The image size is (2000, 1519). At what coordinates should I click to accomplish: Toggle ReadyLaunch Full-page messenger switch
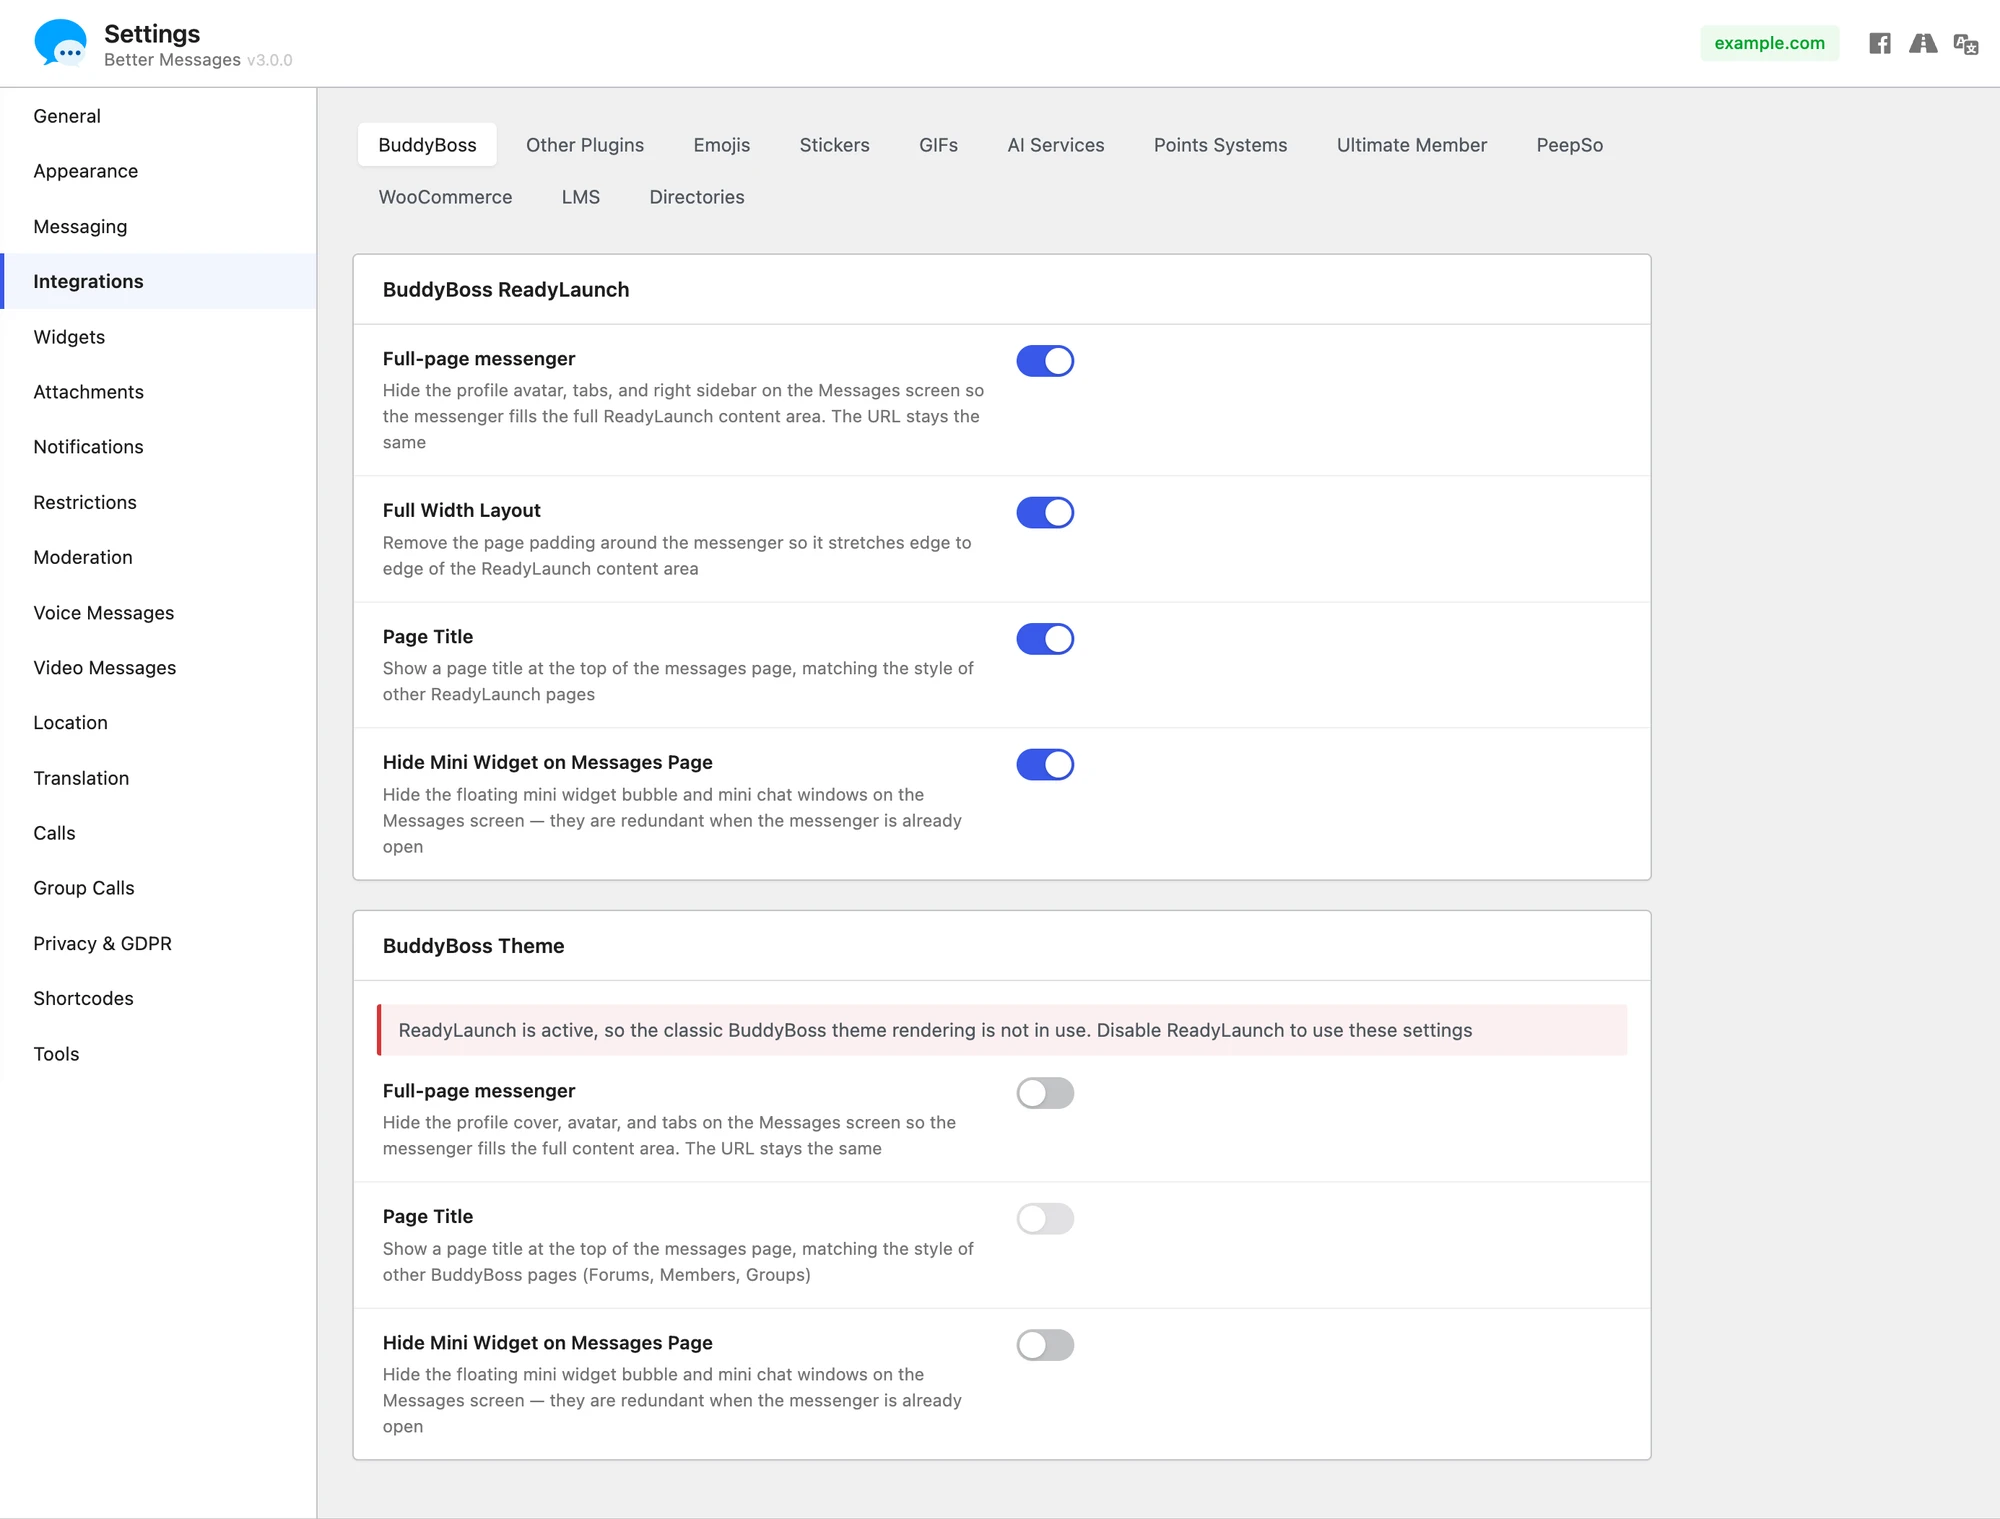point(1045,361)
